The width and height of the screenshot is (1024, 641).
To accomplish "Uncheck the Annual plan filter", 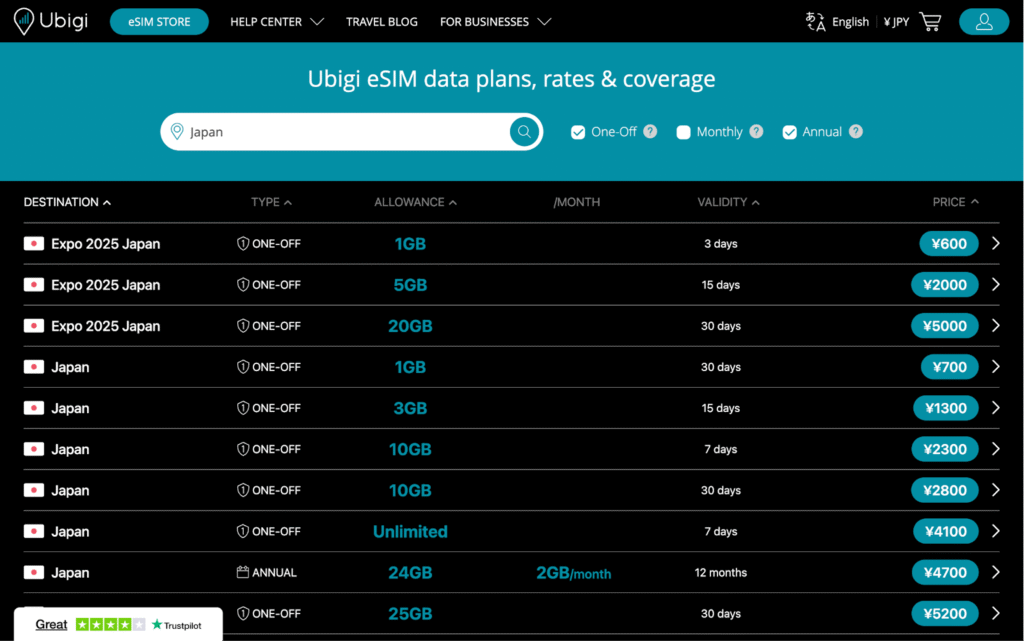I will click(x=790, y=132).
